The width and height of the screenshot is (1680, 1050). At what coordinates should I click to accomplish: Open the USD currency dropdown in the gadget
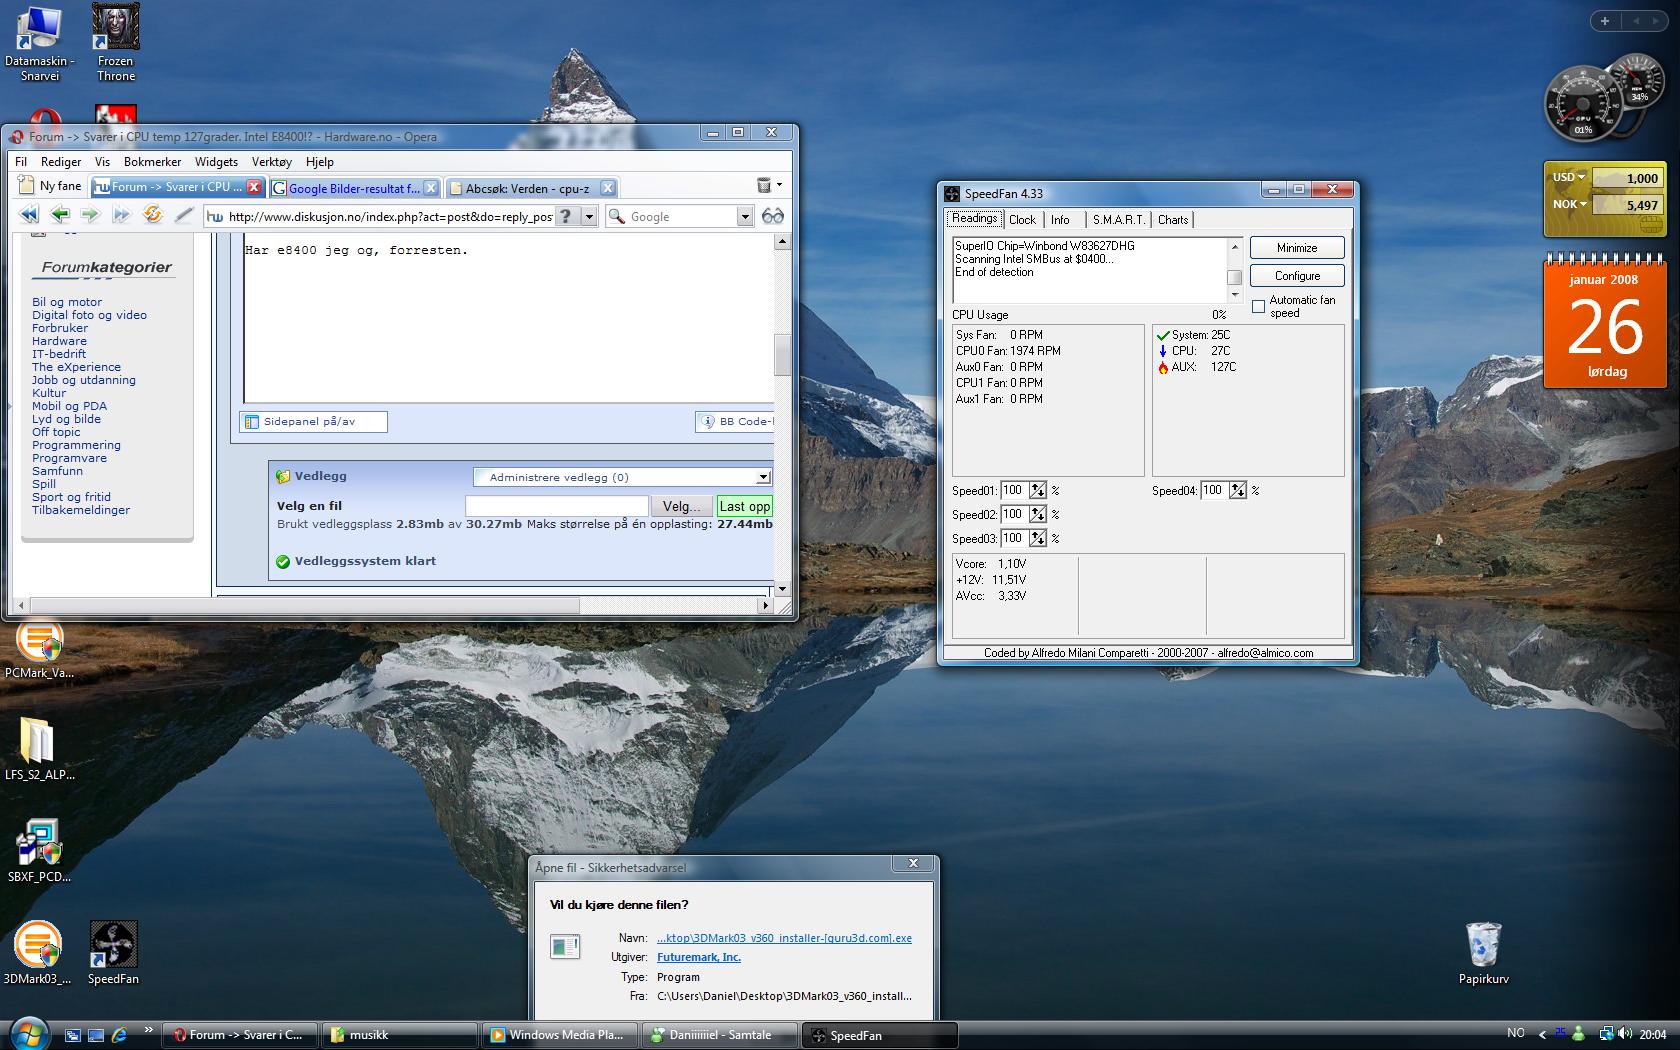click(x=1568, y=177)
